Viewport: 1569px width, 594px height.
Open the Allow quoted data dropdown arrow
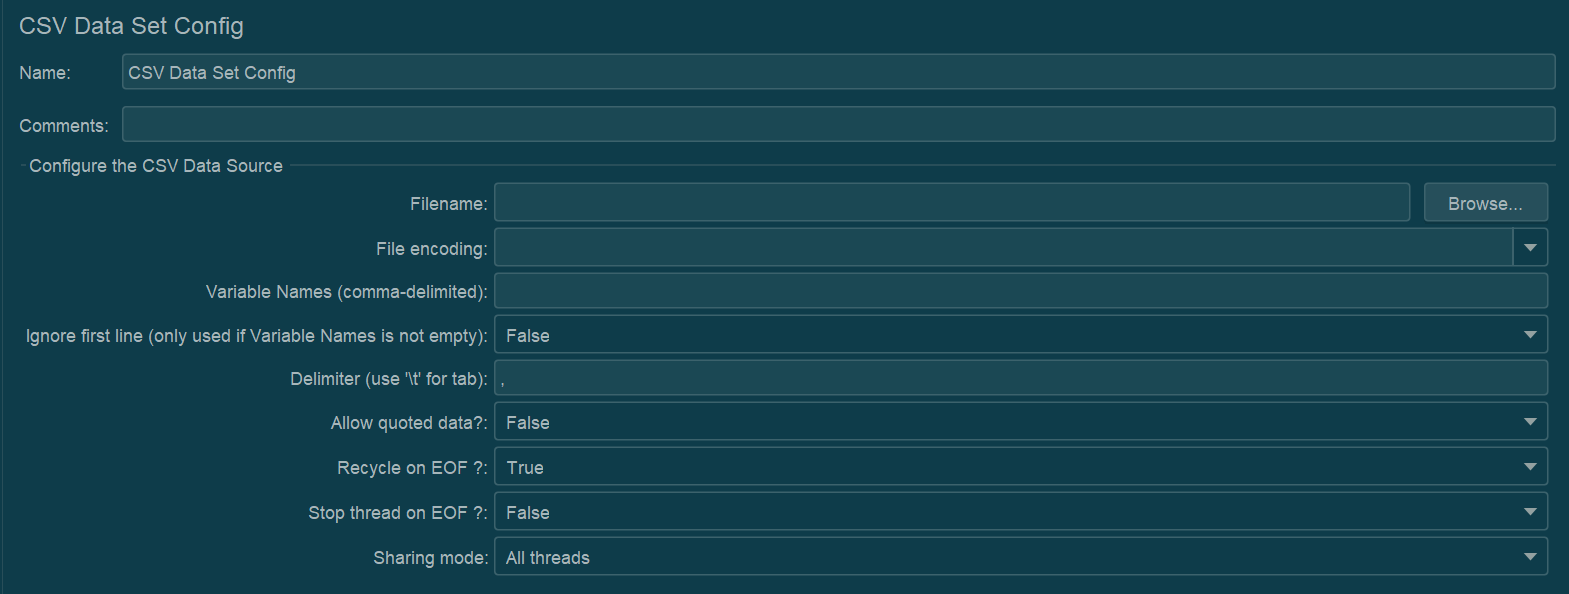[1530, 422]
